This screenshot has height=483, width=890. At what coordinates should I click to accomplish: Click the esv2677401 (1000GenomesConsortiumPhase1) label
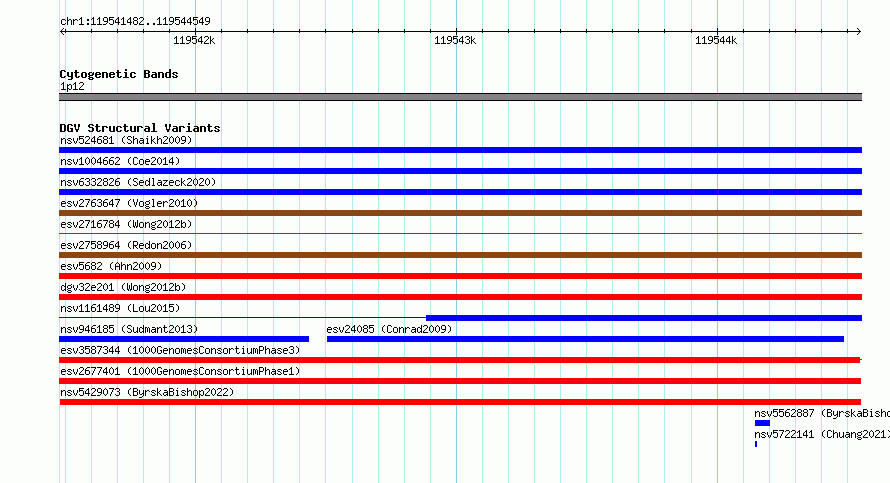click(x=180, y=371)
